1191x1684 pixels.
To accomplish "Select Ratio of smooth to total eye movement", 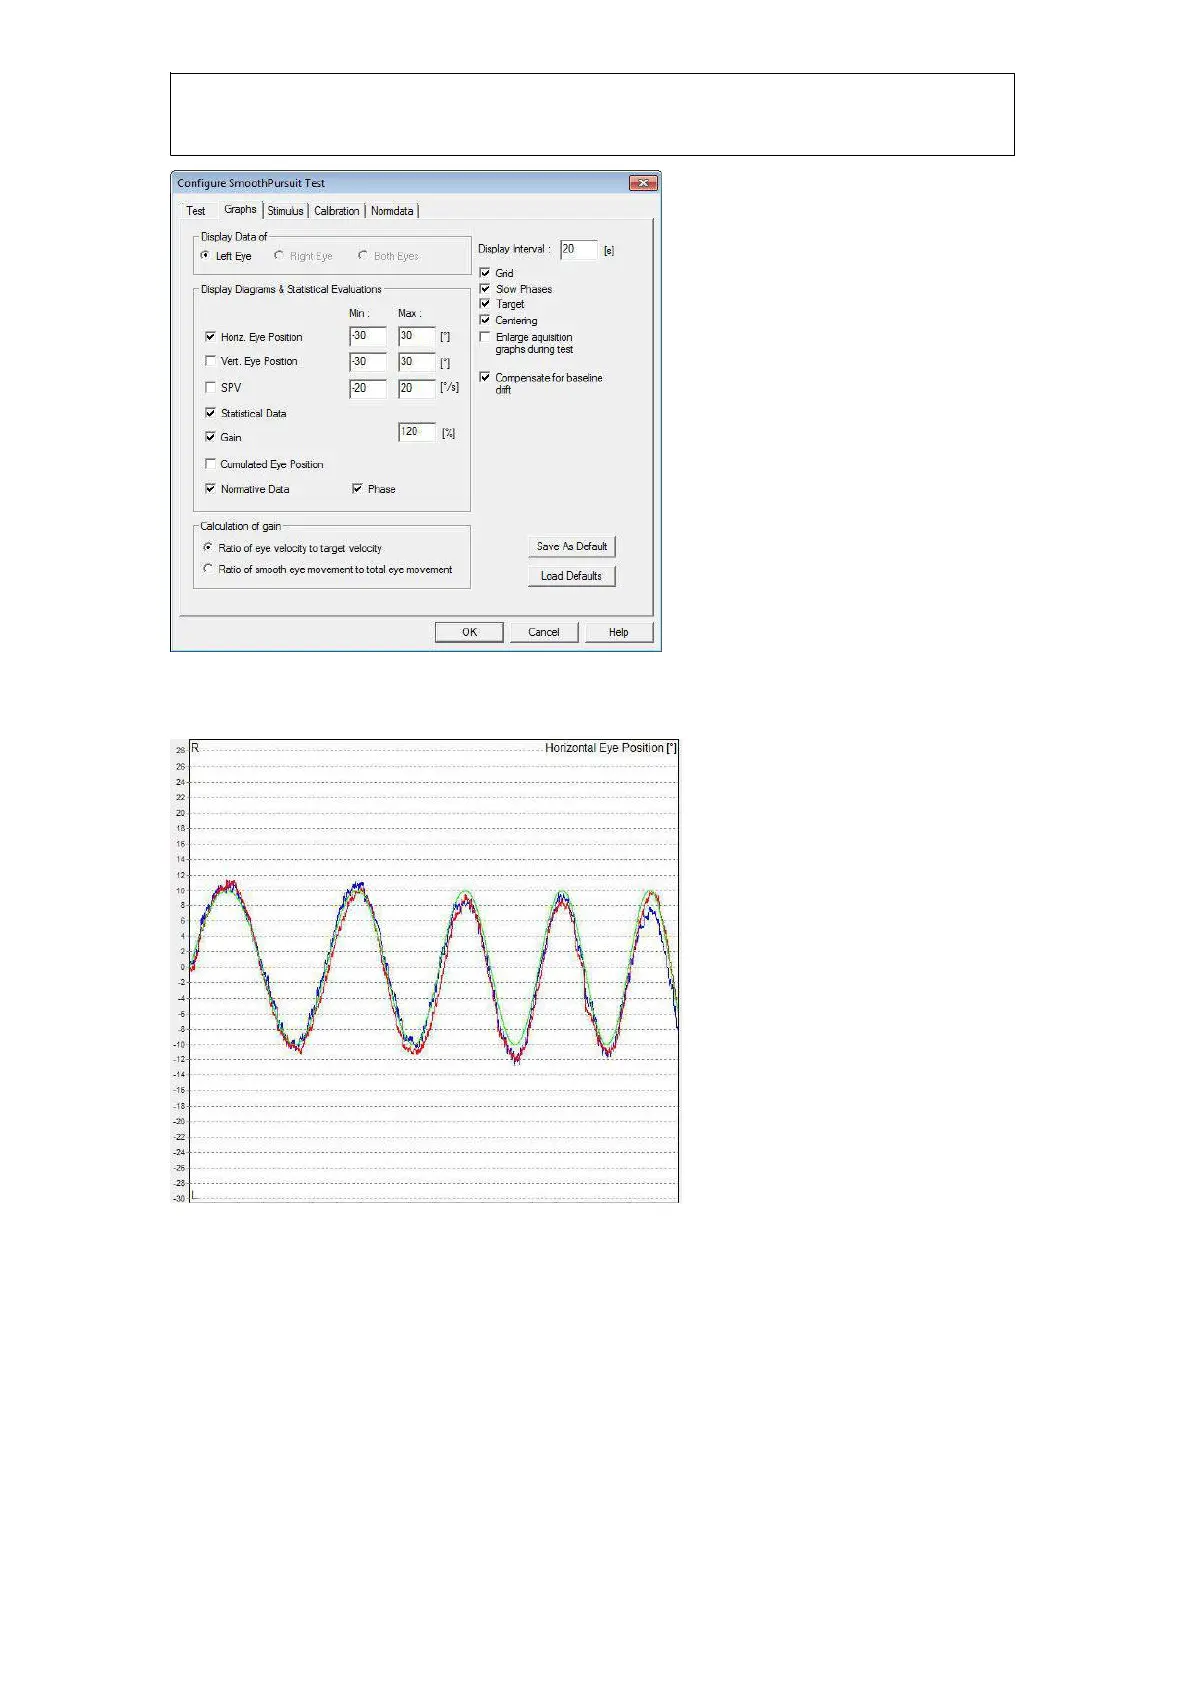I will (208, 569).
